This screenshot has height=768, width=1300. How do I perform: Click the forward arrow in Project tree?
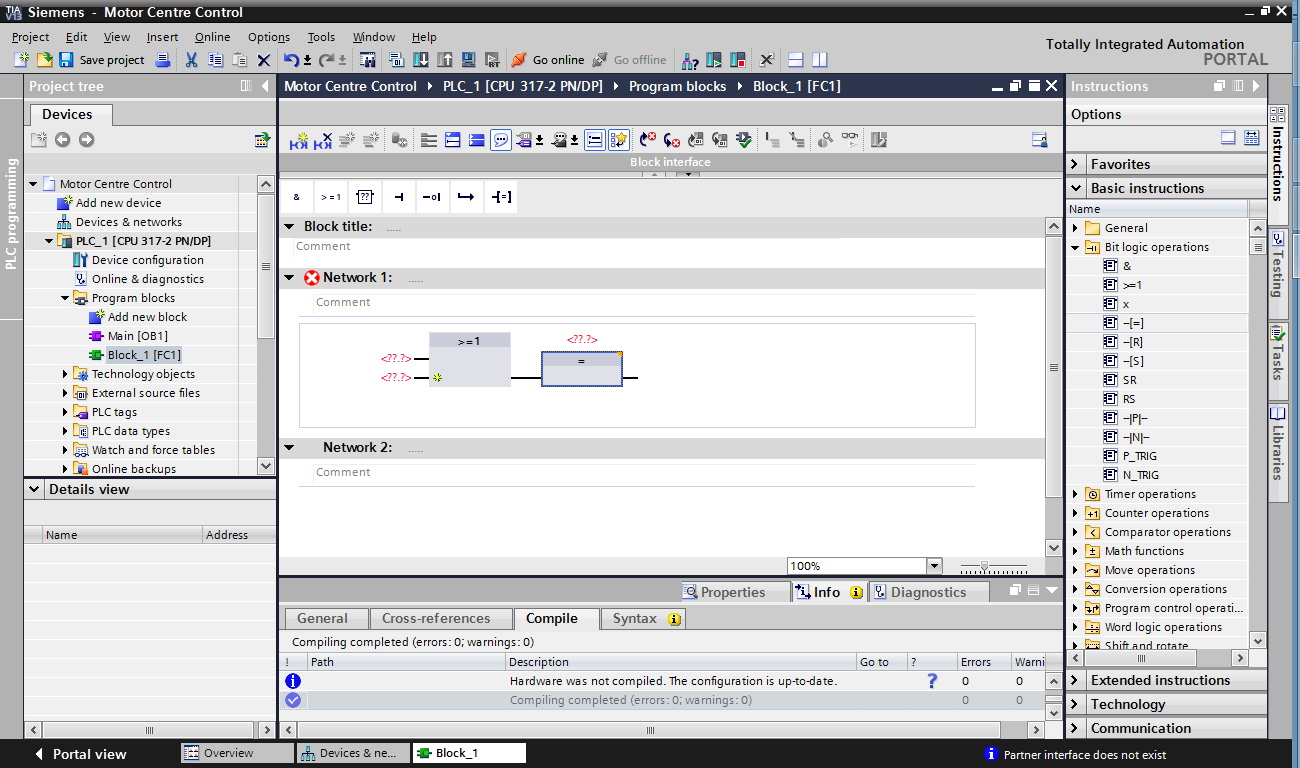click(x=86, y=140)
